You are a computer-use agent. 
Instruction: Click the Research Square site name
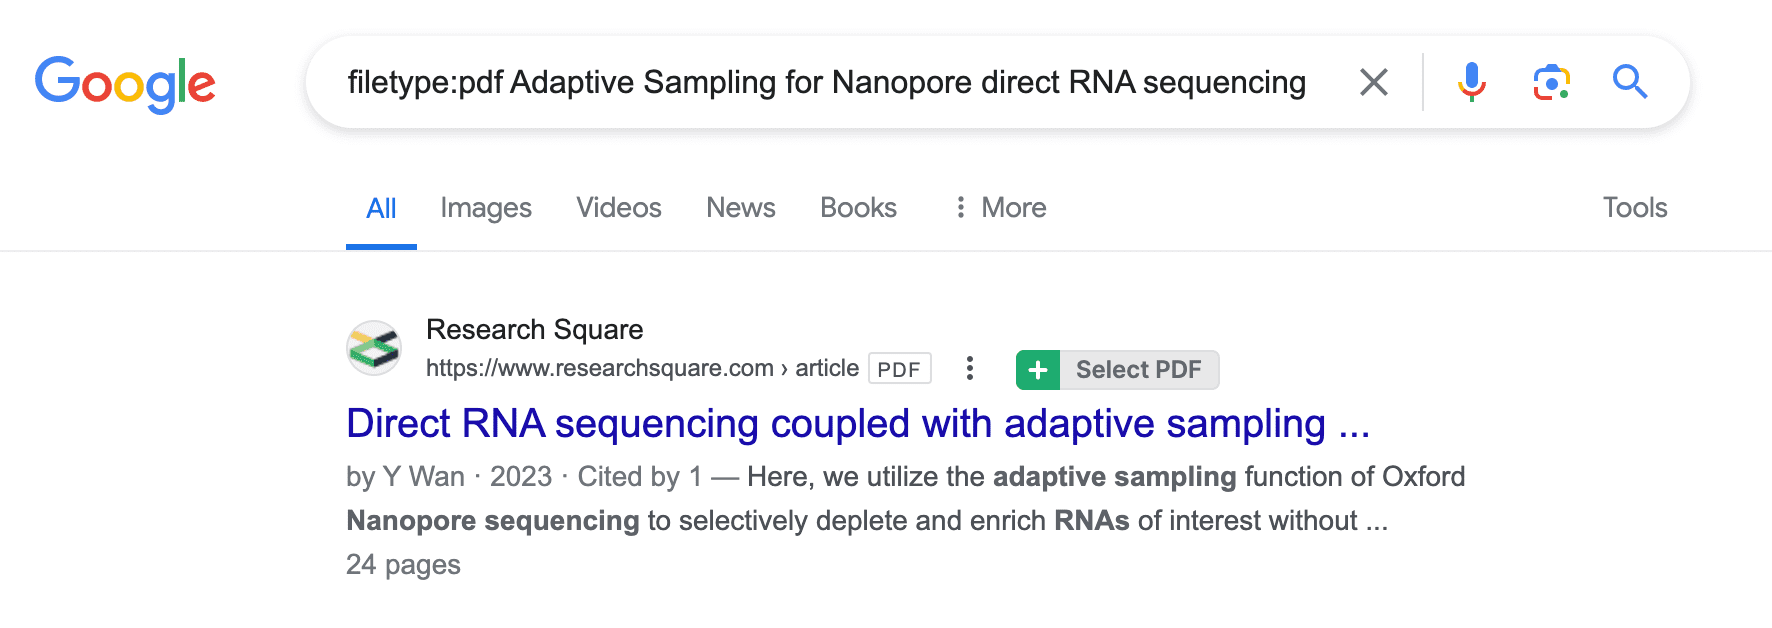point(534,330)
